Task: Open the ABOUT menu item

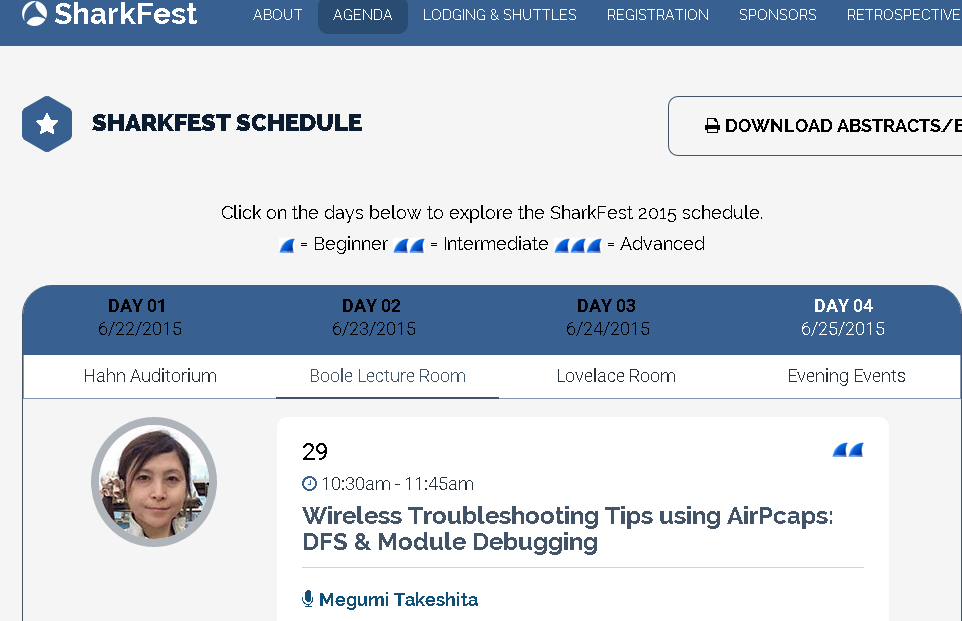Action: (x=277, y=15)
